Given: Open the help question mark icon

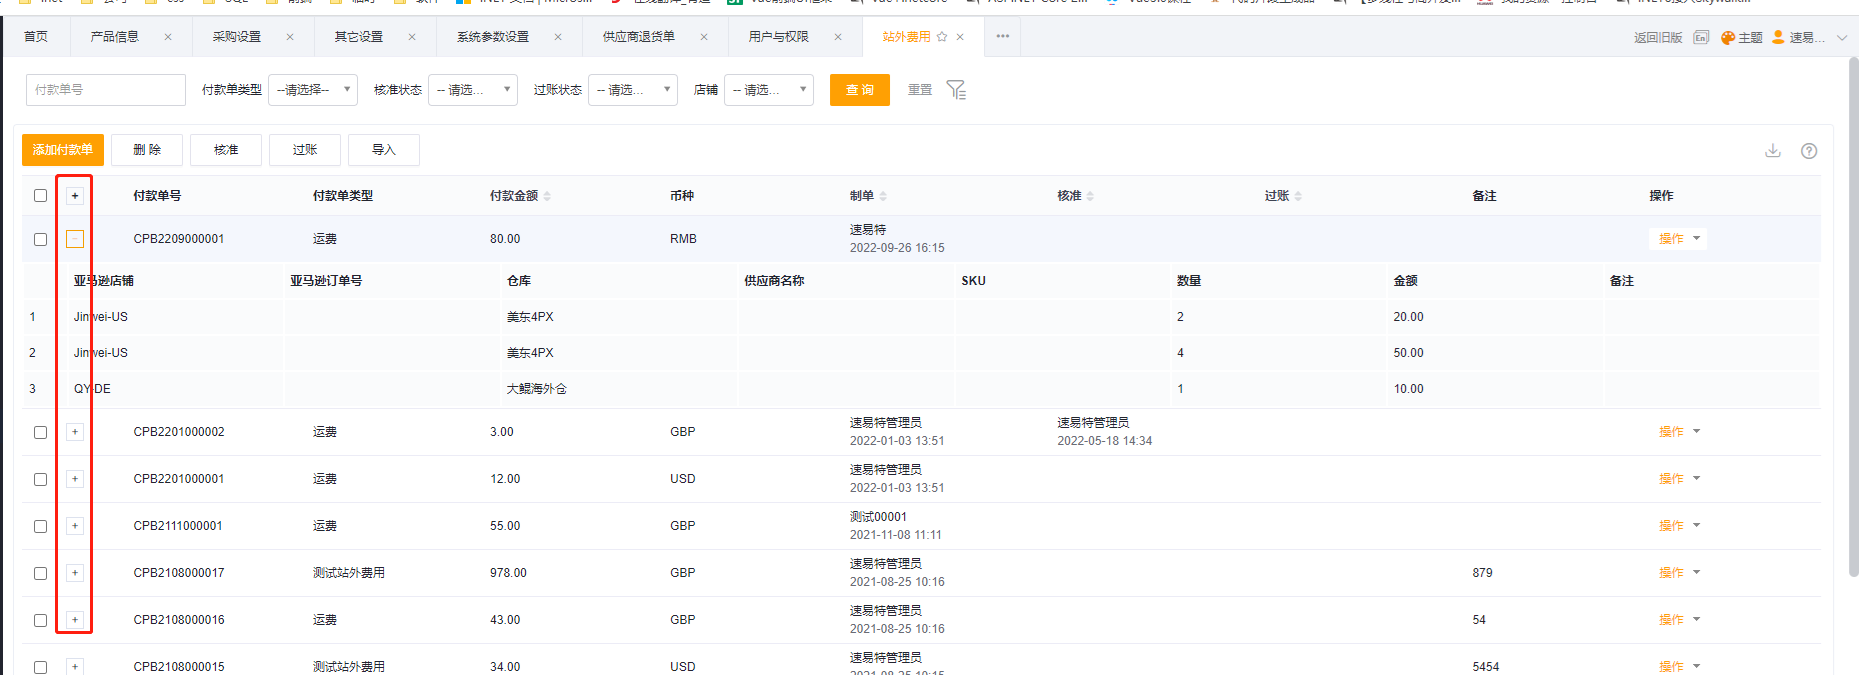Looking at the screenshot, I should (1809, 151).
